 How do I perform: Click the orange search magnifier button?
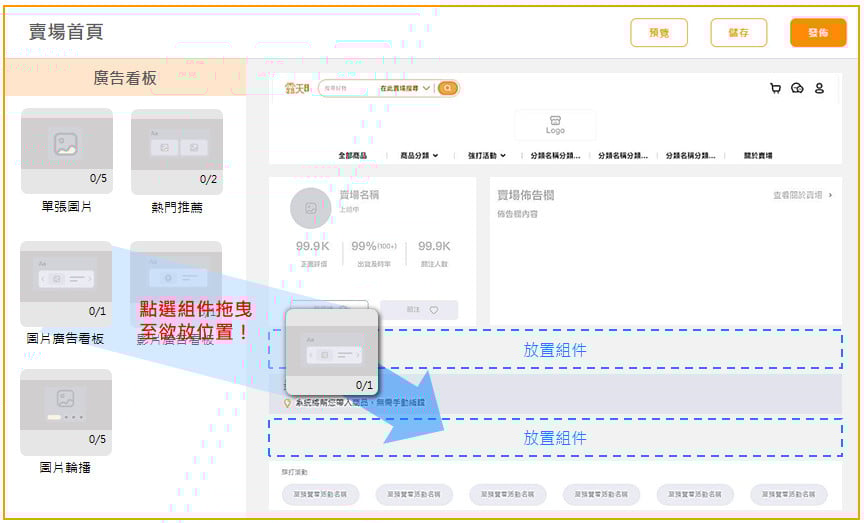448,88
